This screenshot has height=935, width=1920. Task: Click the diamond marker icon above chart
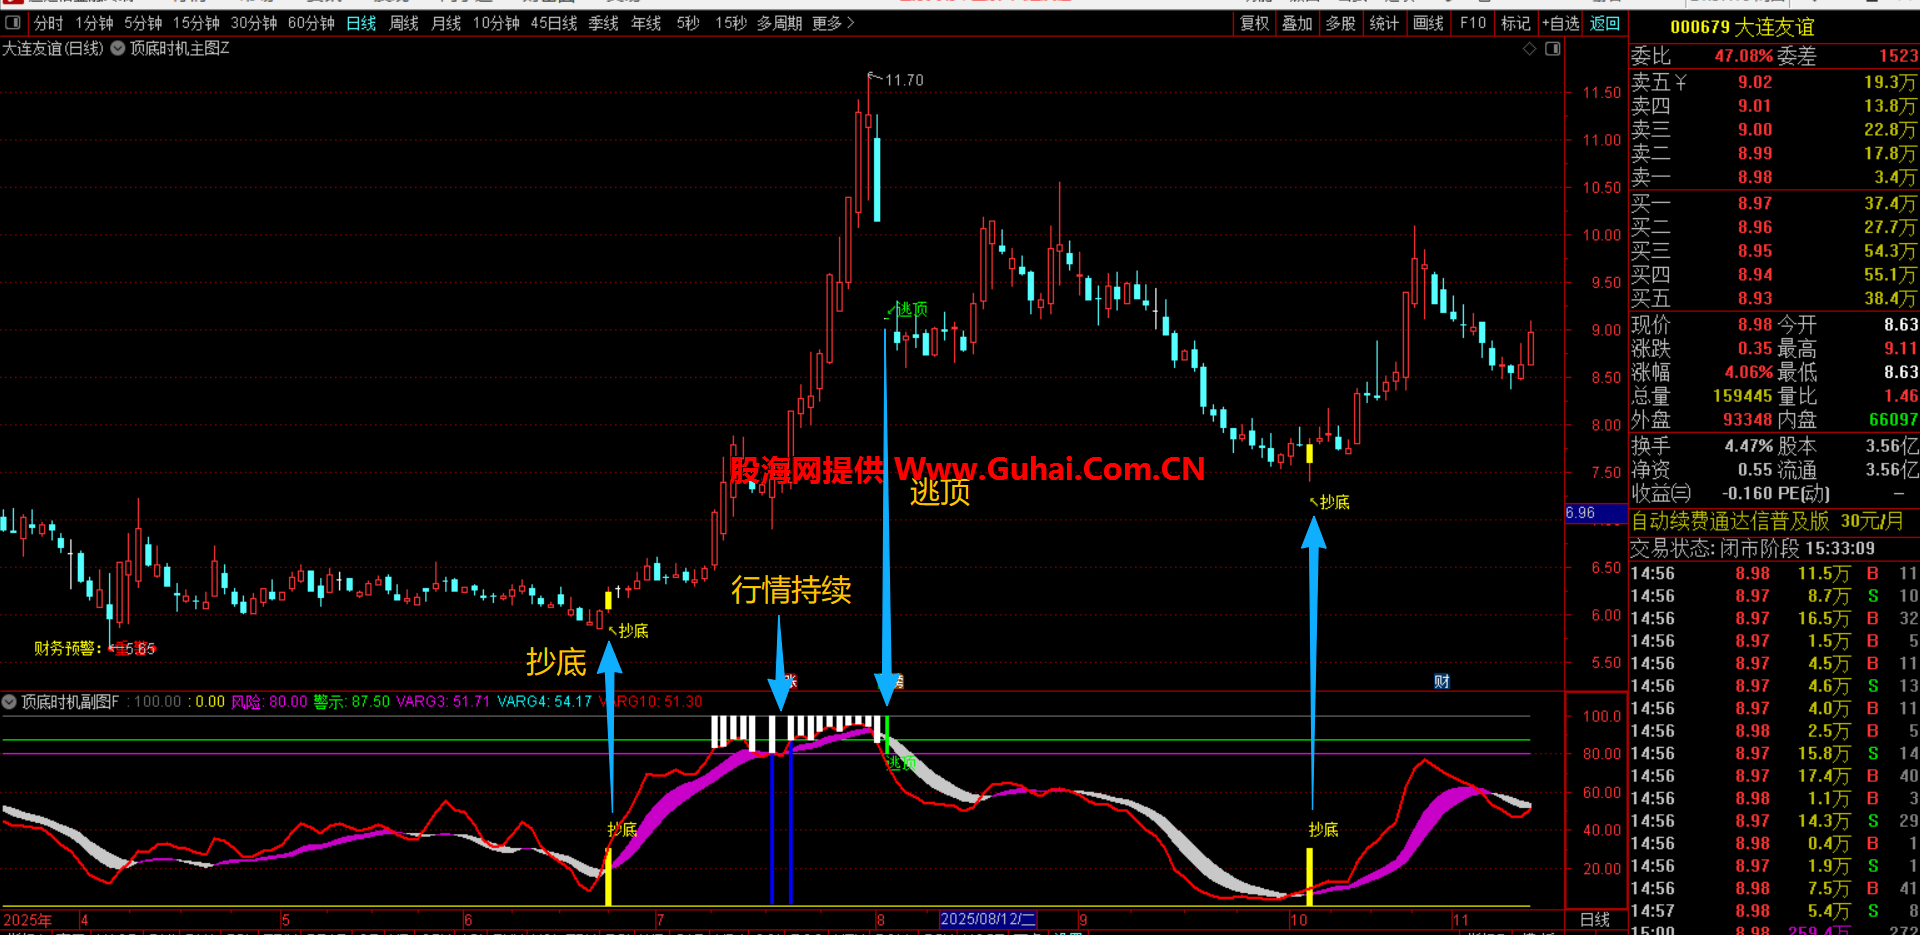coord(1529,49)
